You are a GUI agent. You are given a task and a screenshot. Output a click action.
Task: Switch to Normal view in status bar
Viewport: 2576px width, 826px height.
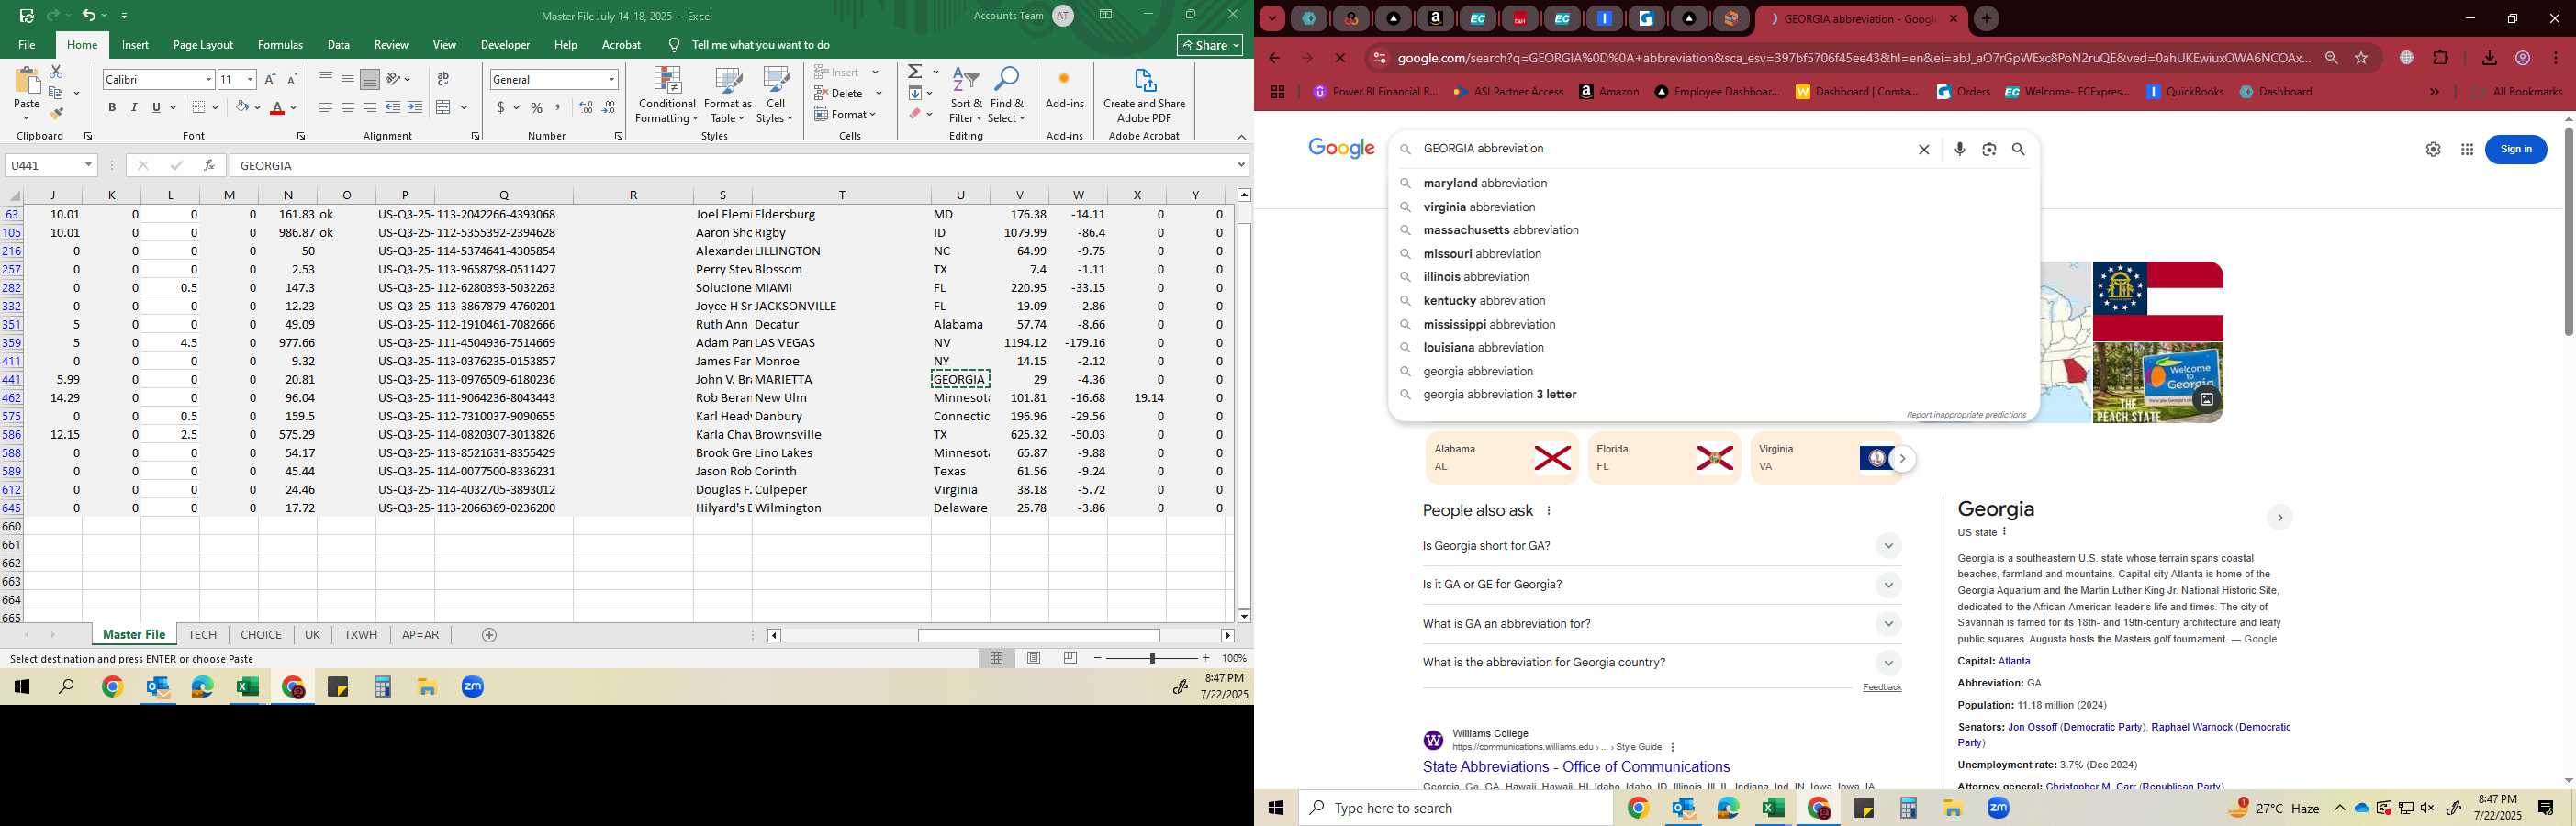click(x=997, y=658)
